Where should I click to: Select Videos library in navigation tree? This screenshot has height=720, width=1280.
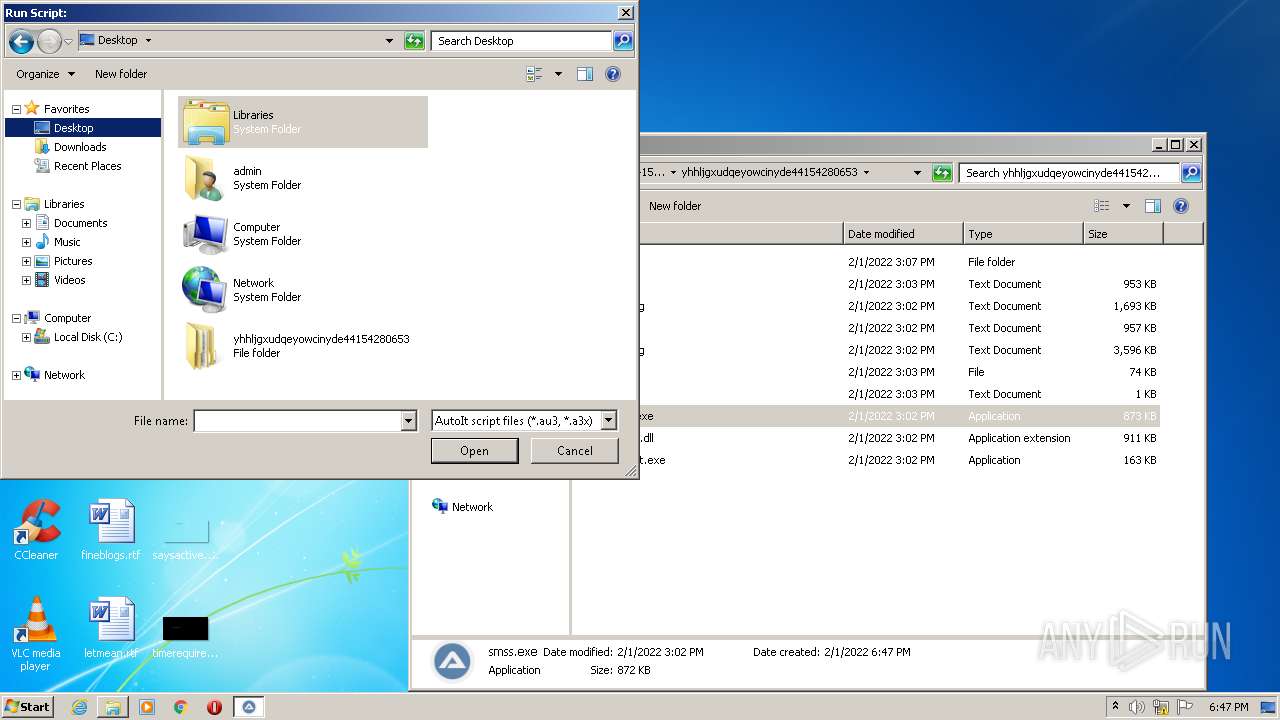point(69,280)
